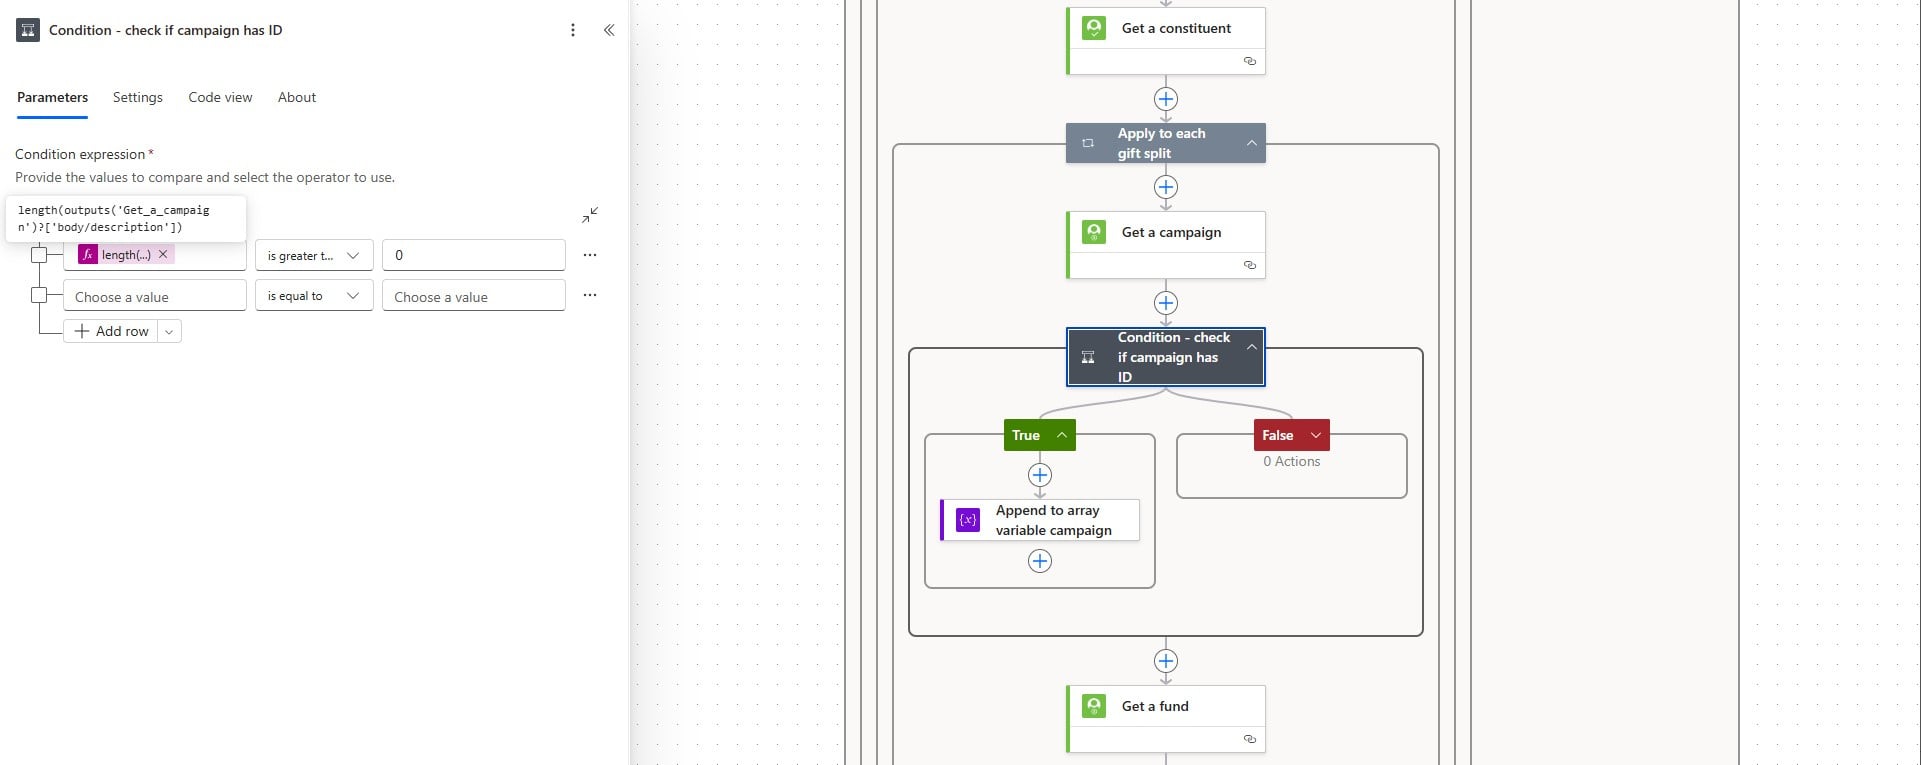Image resolution: width=1921 pixels, height=765 pixels.
Task: Click the Get a campaign connector icon
Action: [x=1094, y=232]
